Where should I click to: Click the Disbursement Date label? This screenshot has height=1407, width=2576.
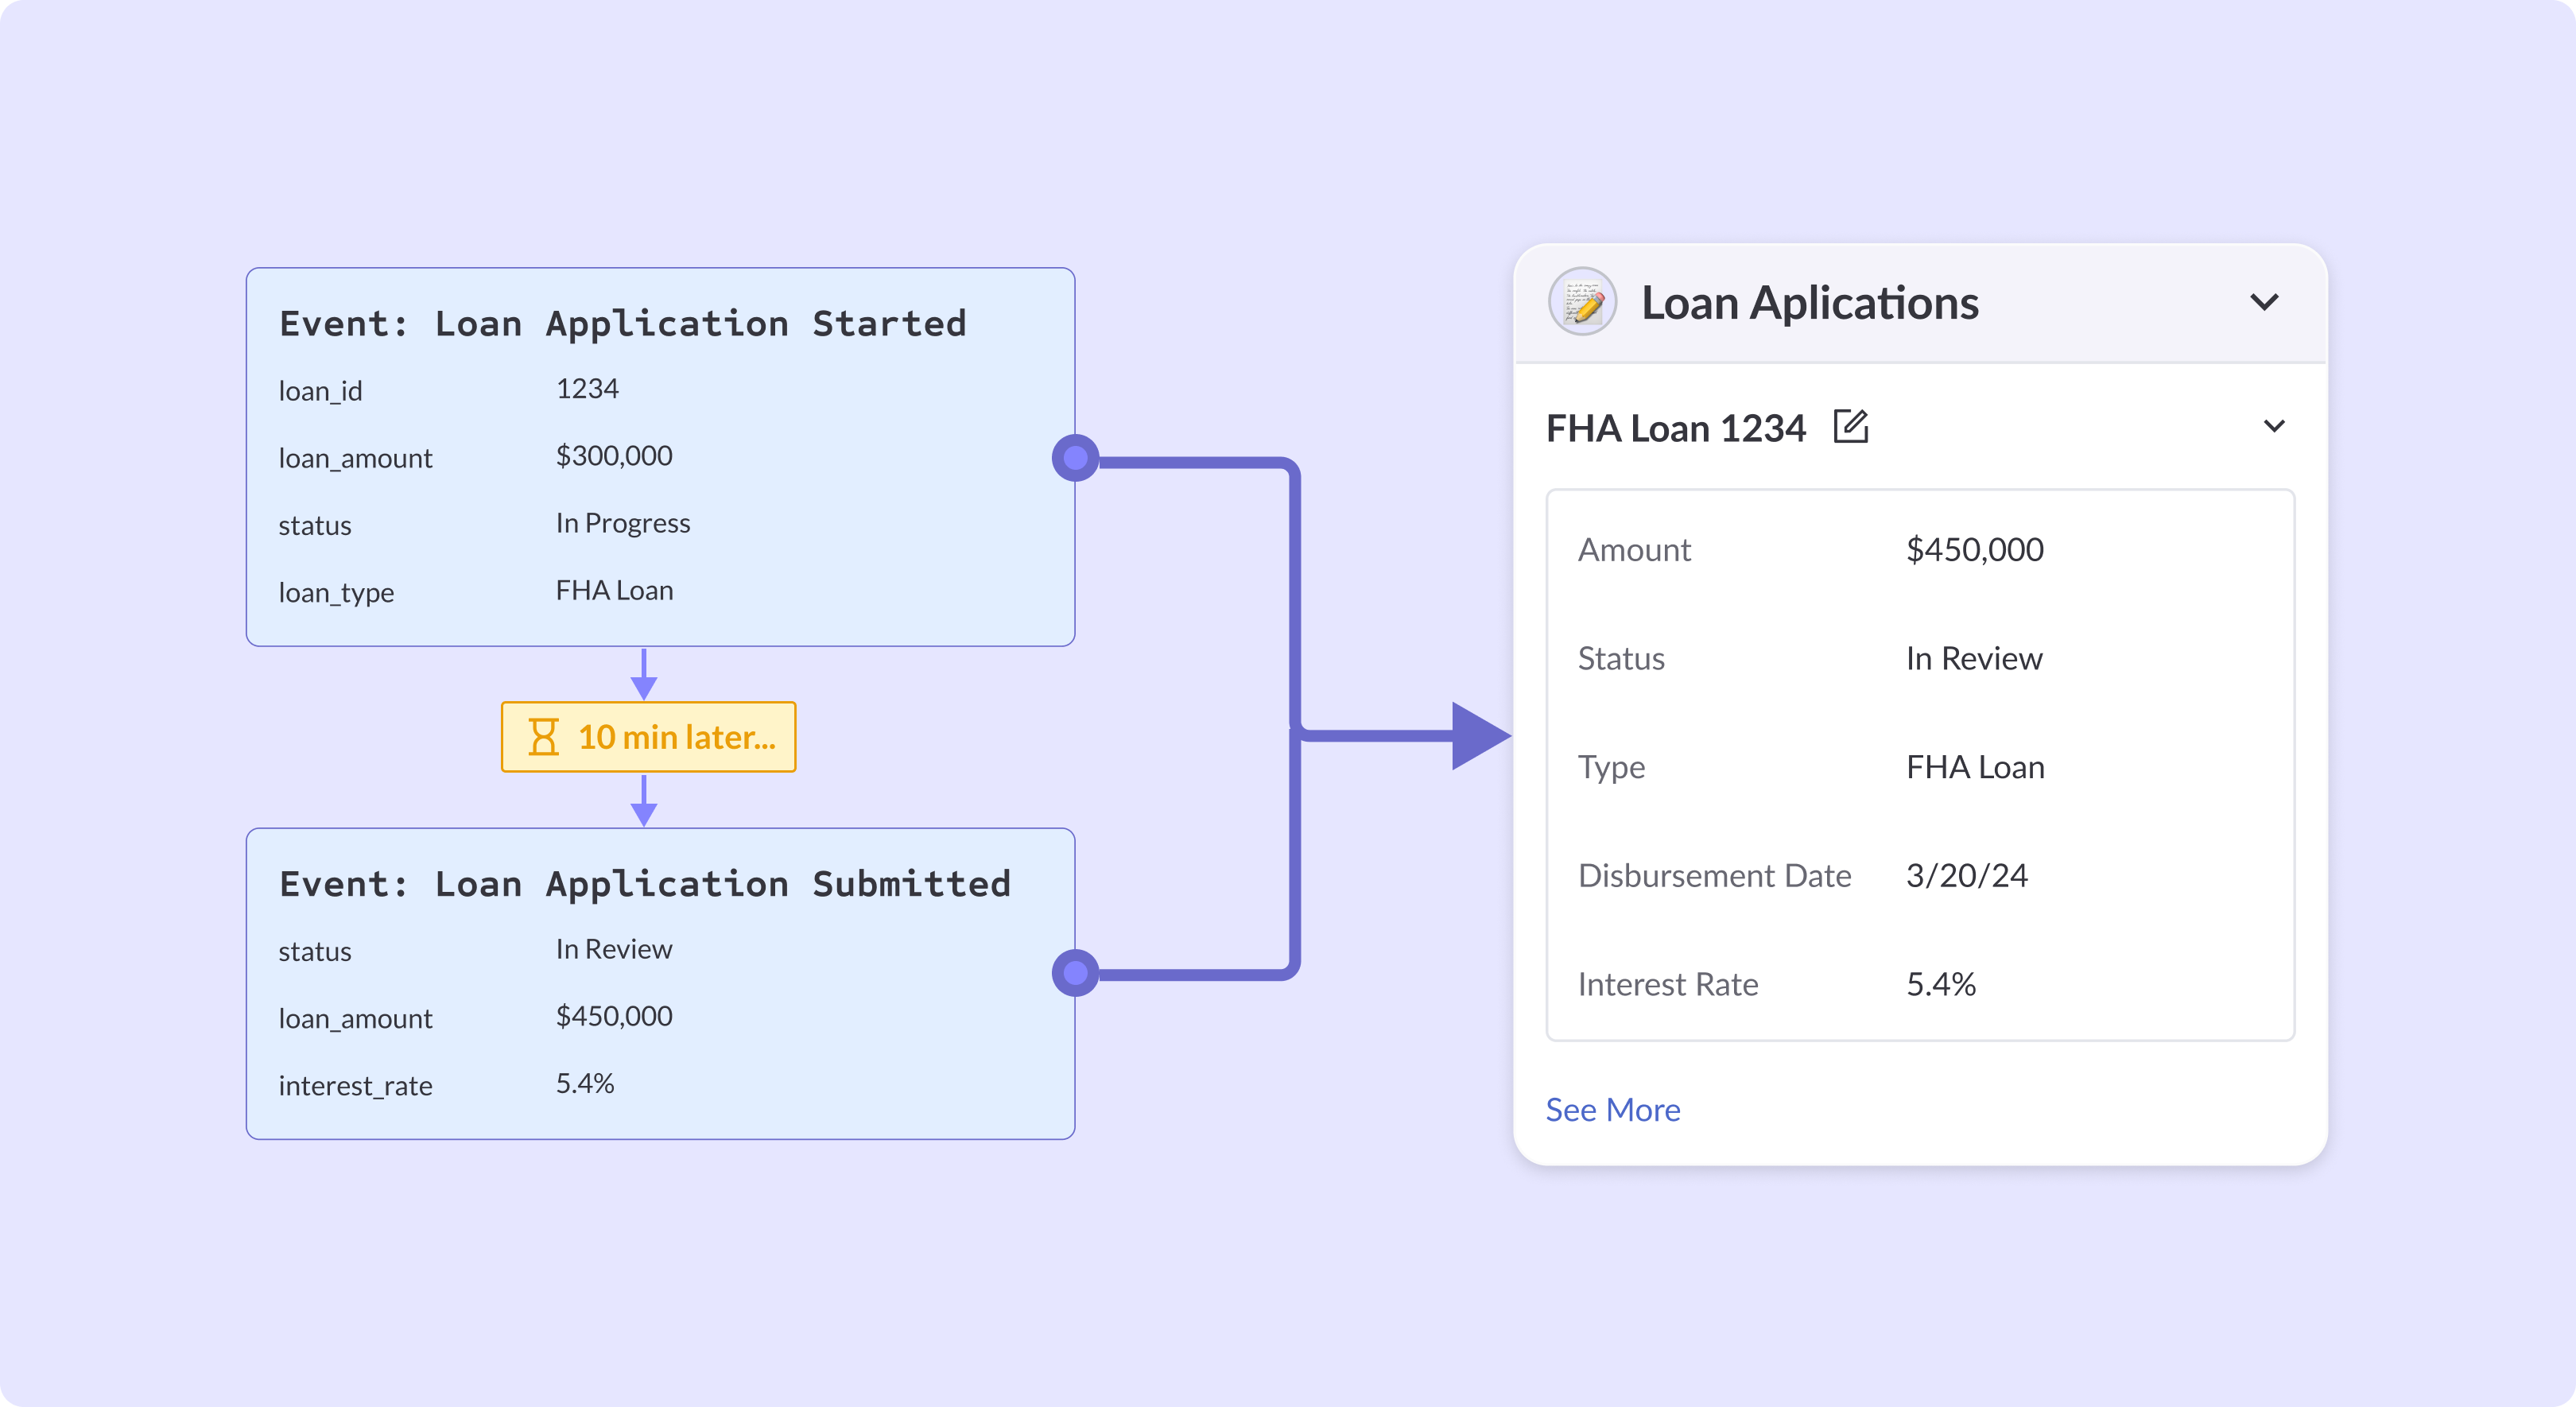1715,876
